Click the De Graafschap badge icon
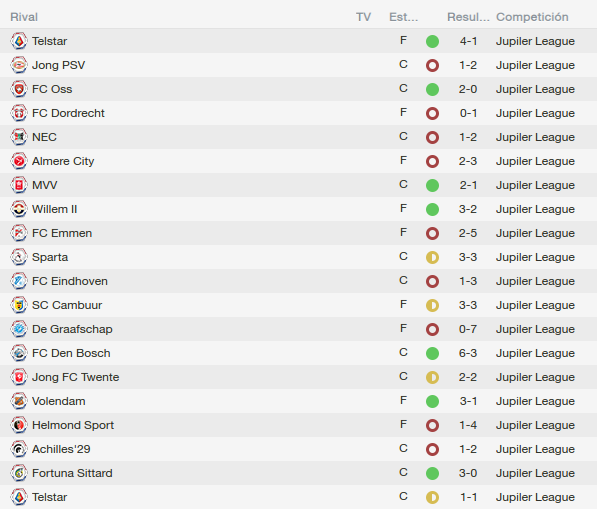This screenshot has width=597, height=509. pos(19,329)
